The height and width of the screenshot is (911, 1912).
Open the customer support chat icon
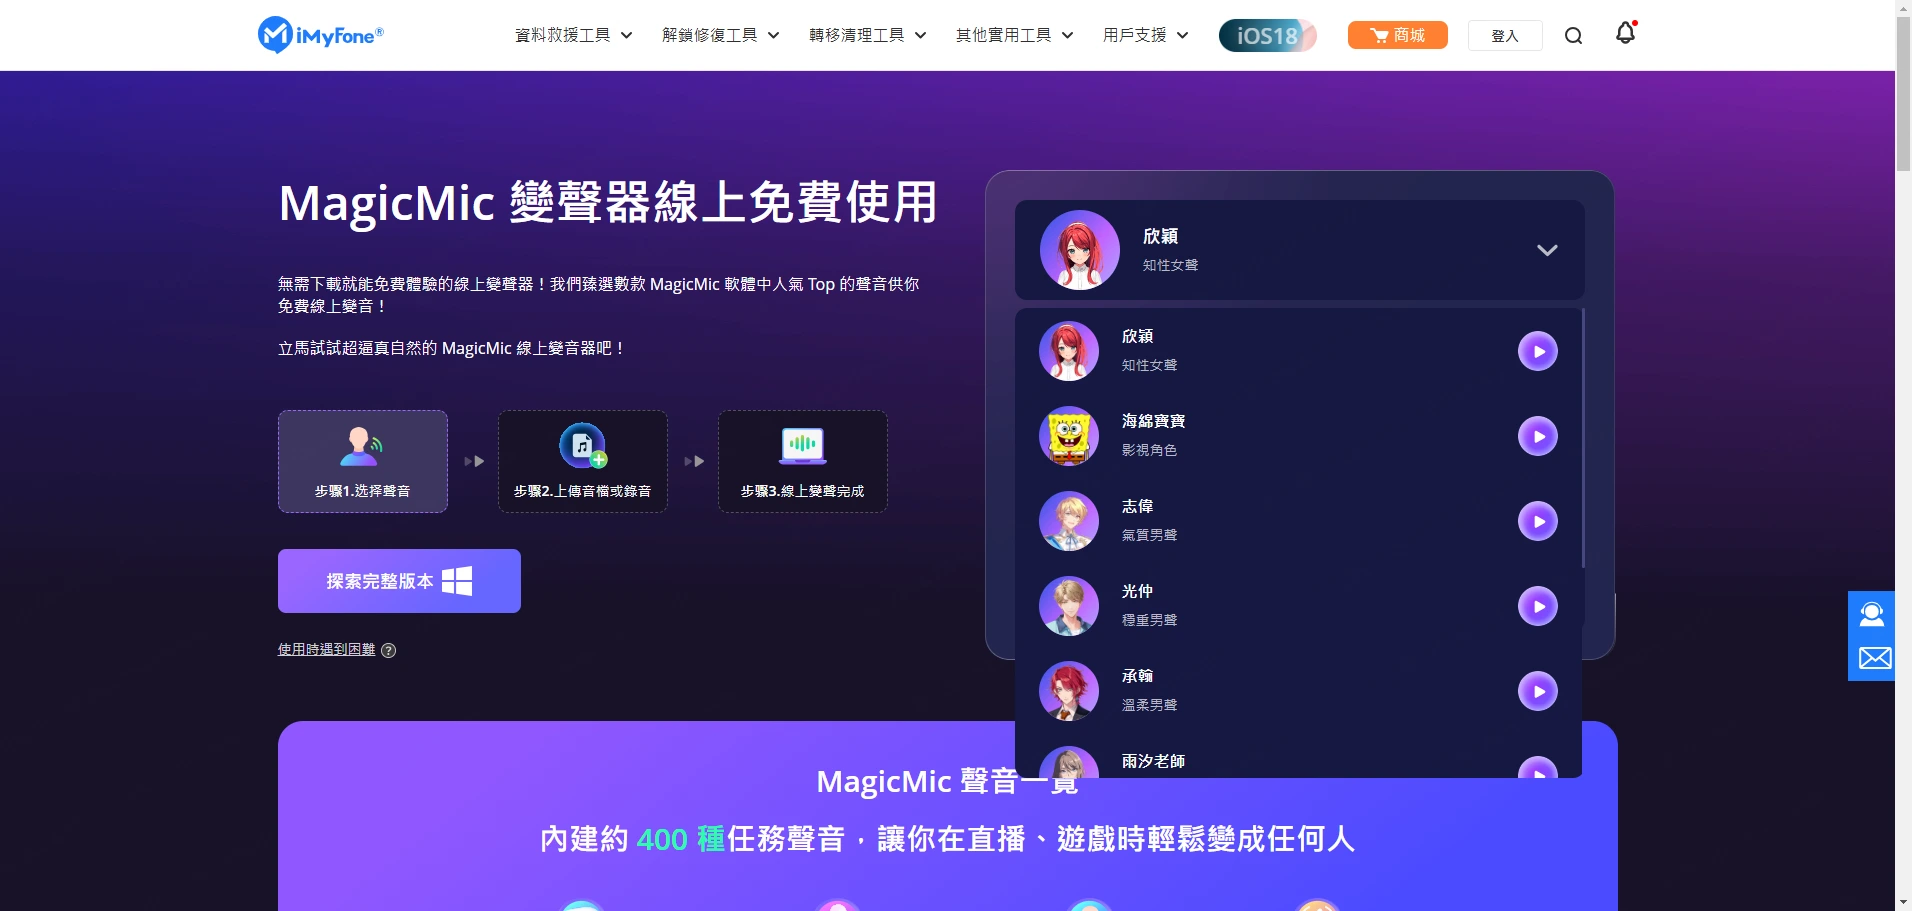[1872, 614]
